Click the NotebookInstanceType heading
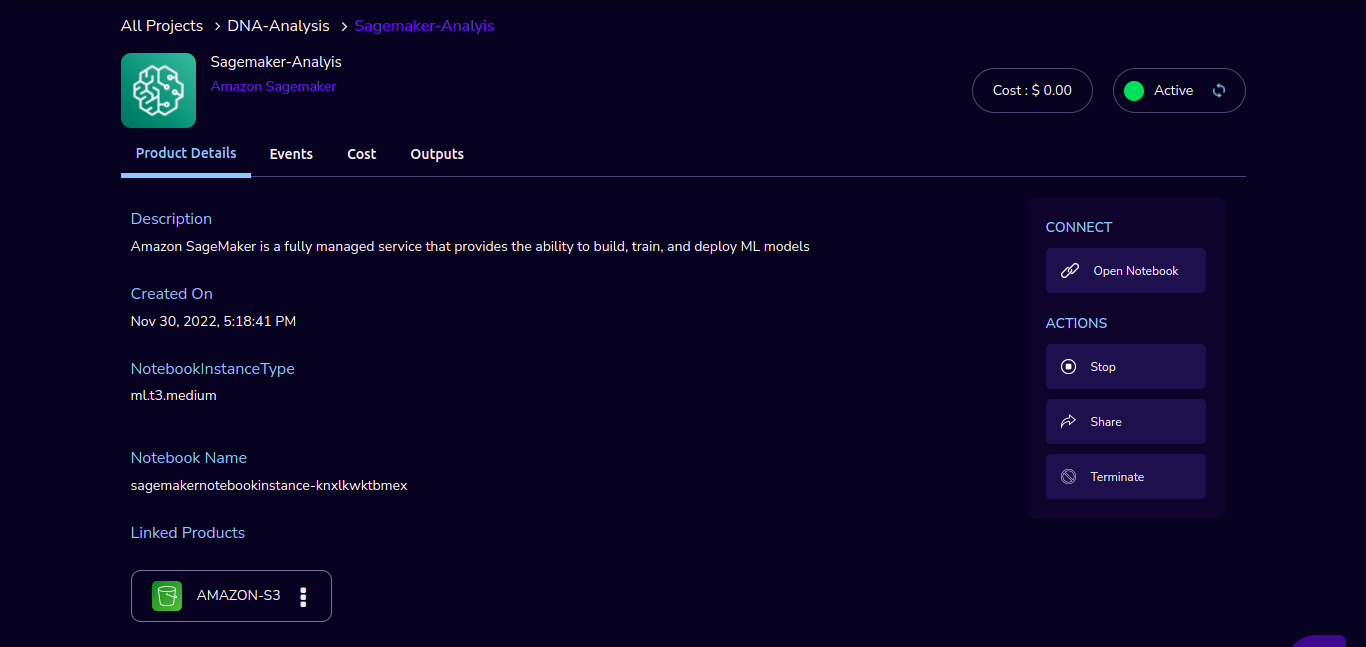 tap(213, 369)
